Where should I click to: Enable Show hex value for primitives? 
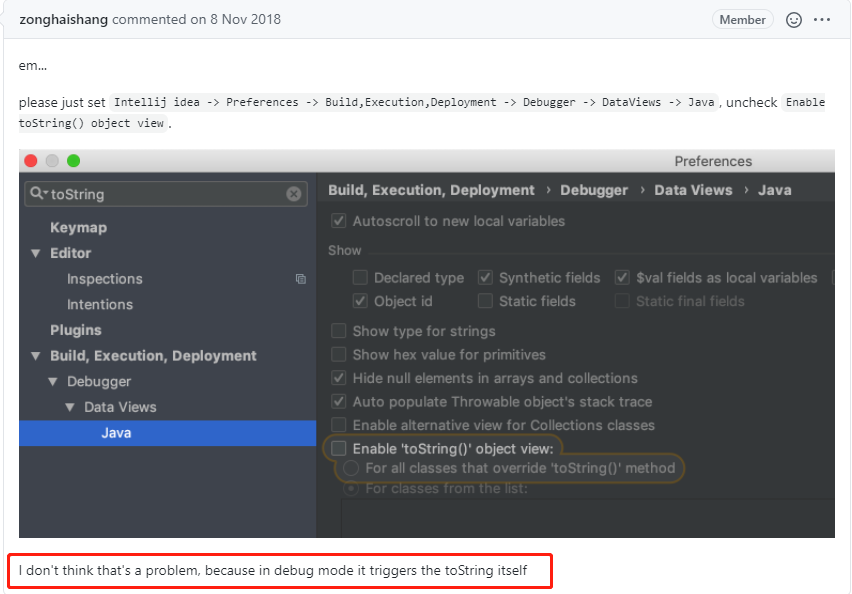(339, 354)
